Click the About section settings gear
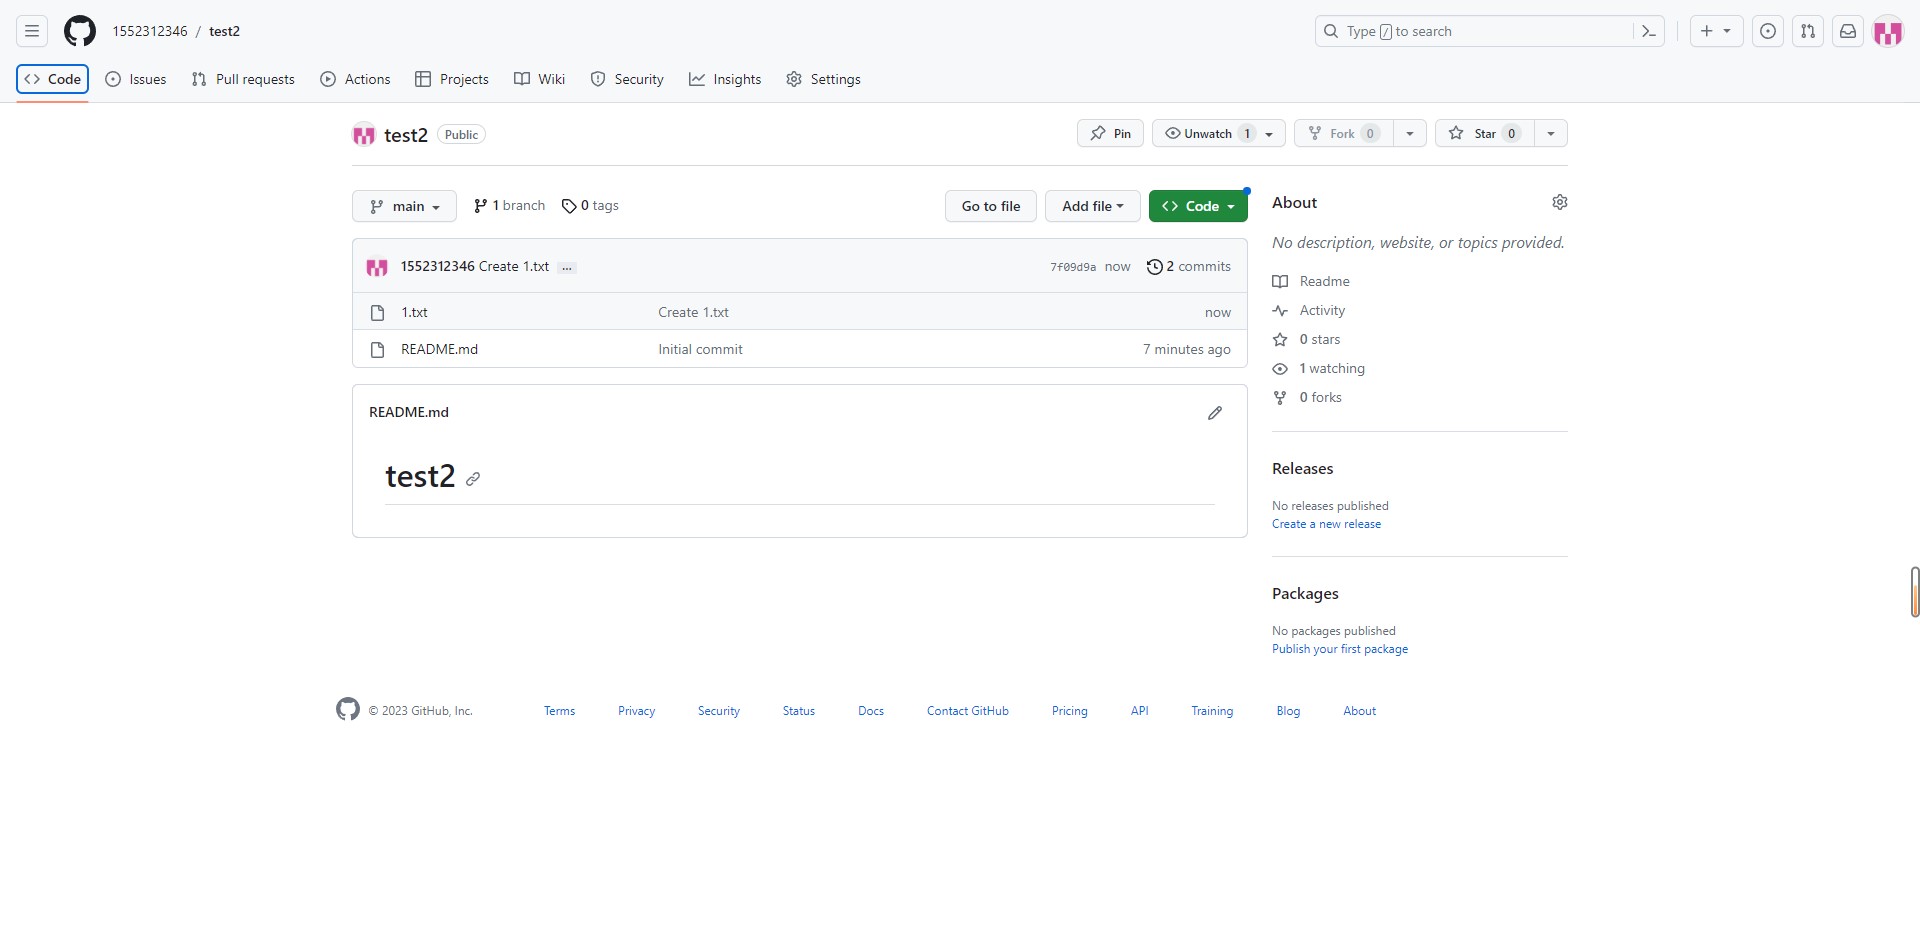Viewport: 1920px width, 932px height. pyautogui.click(x=1559, y=203)
